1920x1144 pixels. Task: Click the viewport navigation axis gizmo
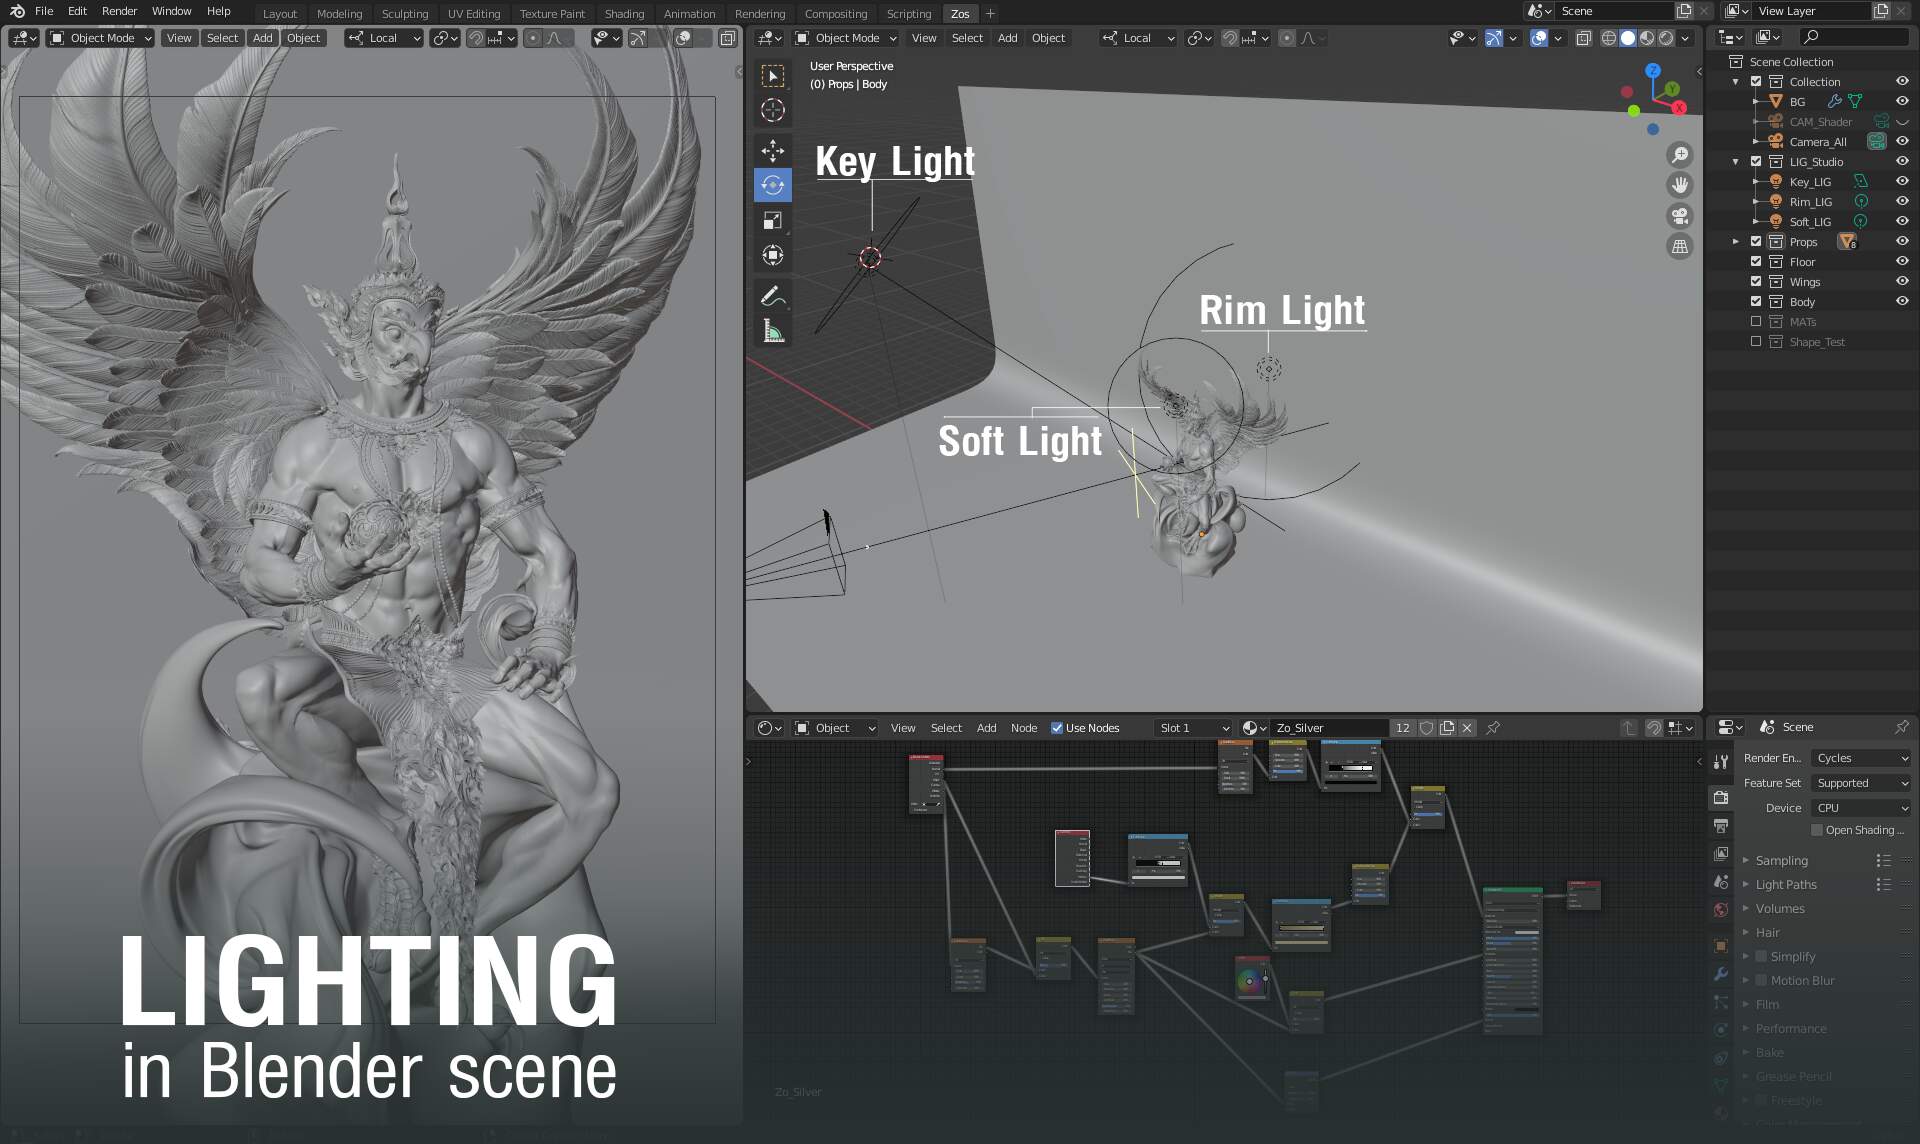[x=1655, y=98]
